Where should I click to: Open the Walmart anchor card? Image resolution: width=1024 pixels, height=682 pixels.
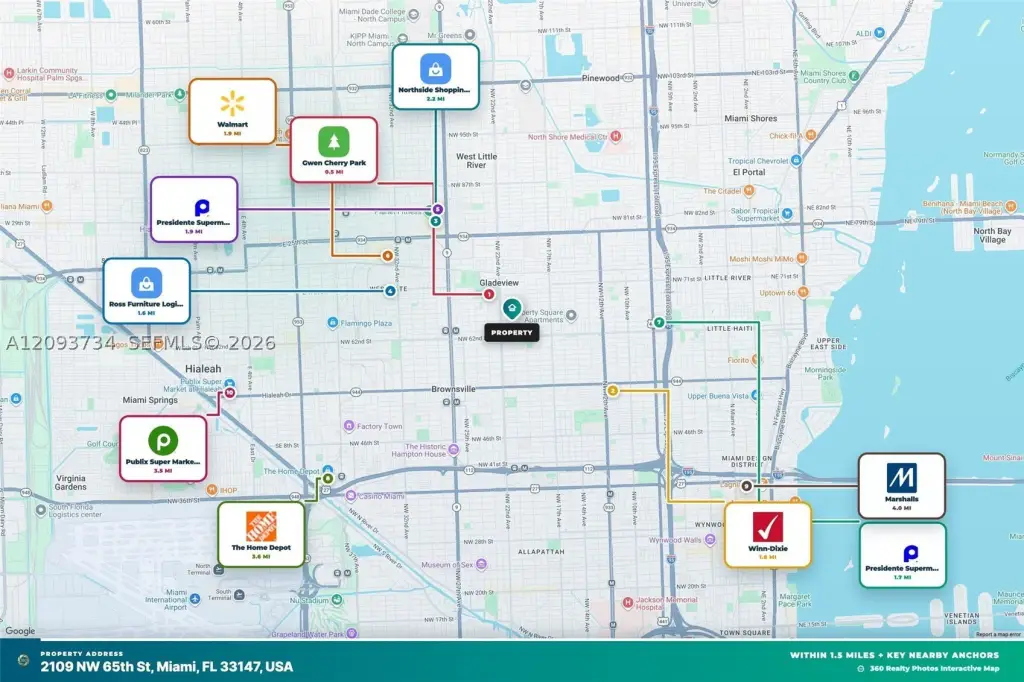(232, 111)
